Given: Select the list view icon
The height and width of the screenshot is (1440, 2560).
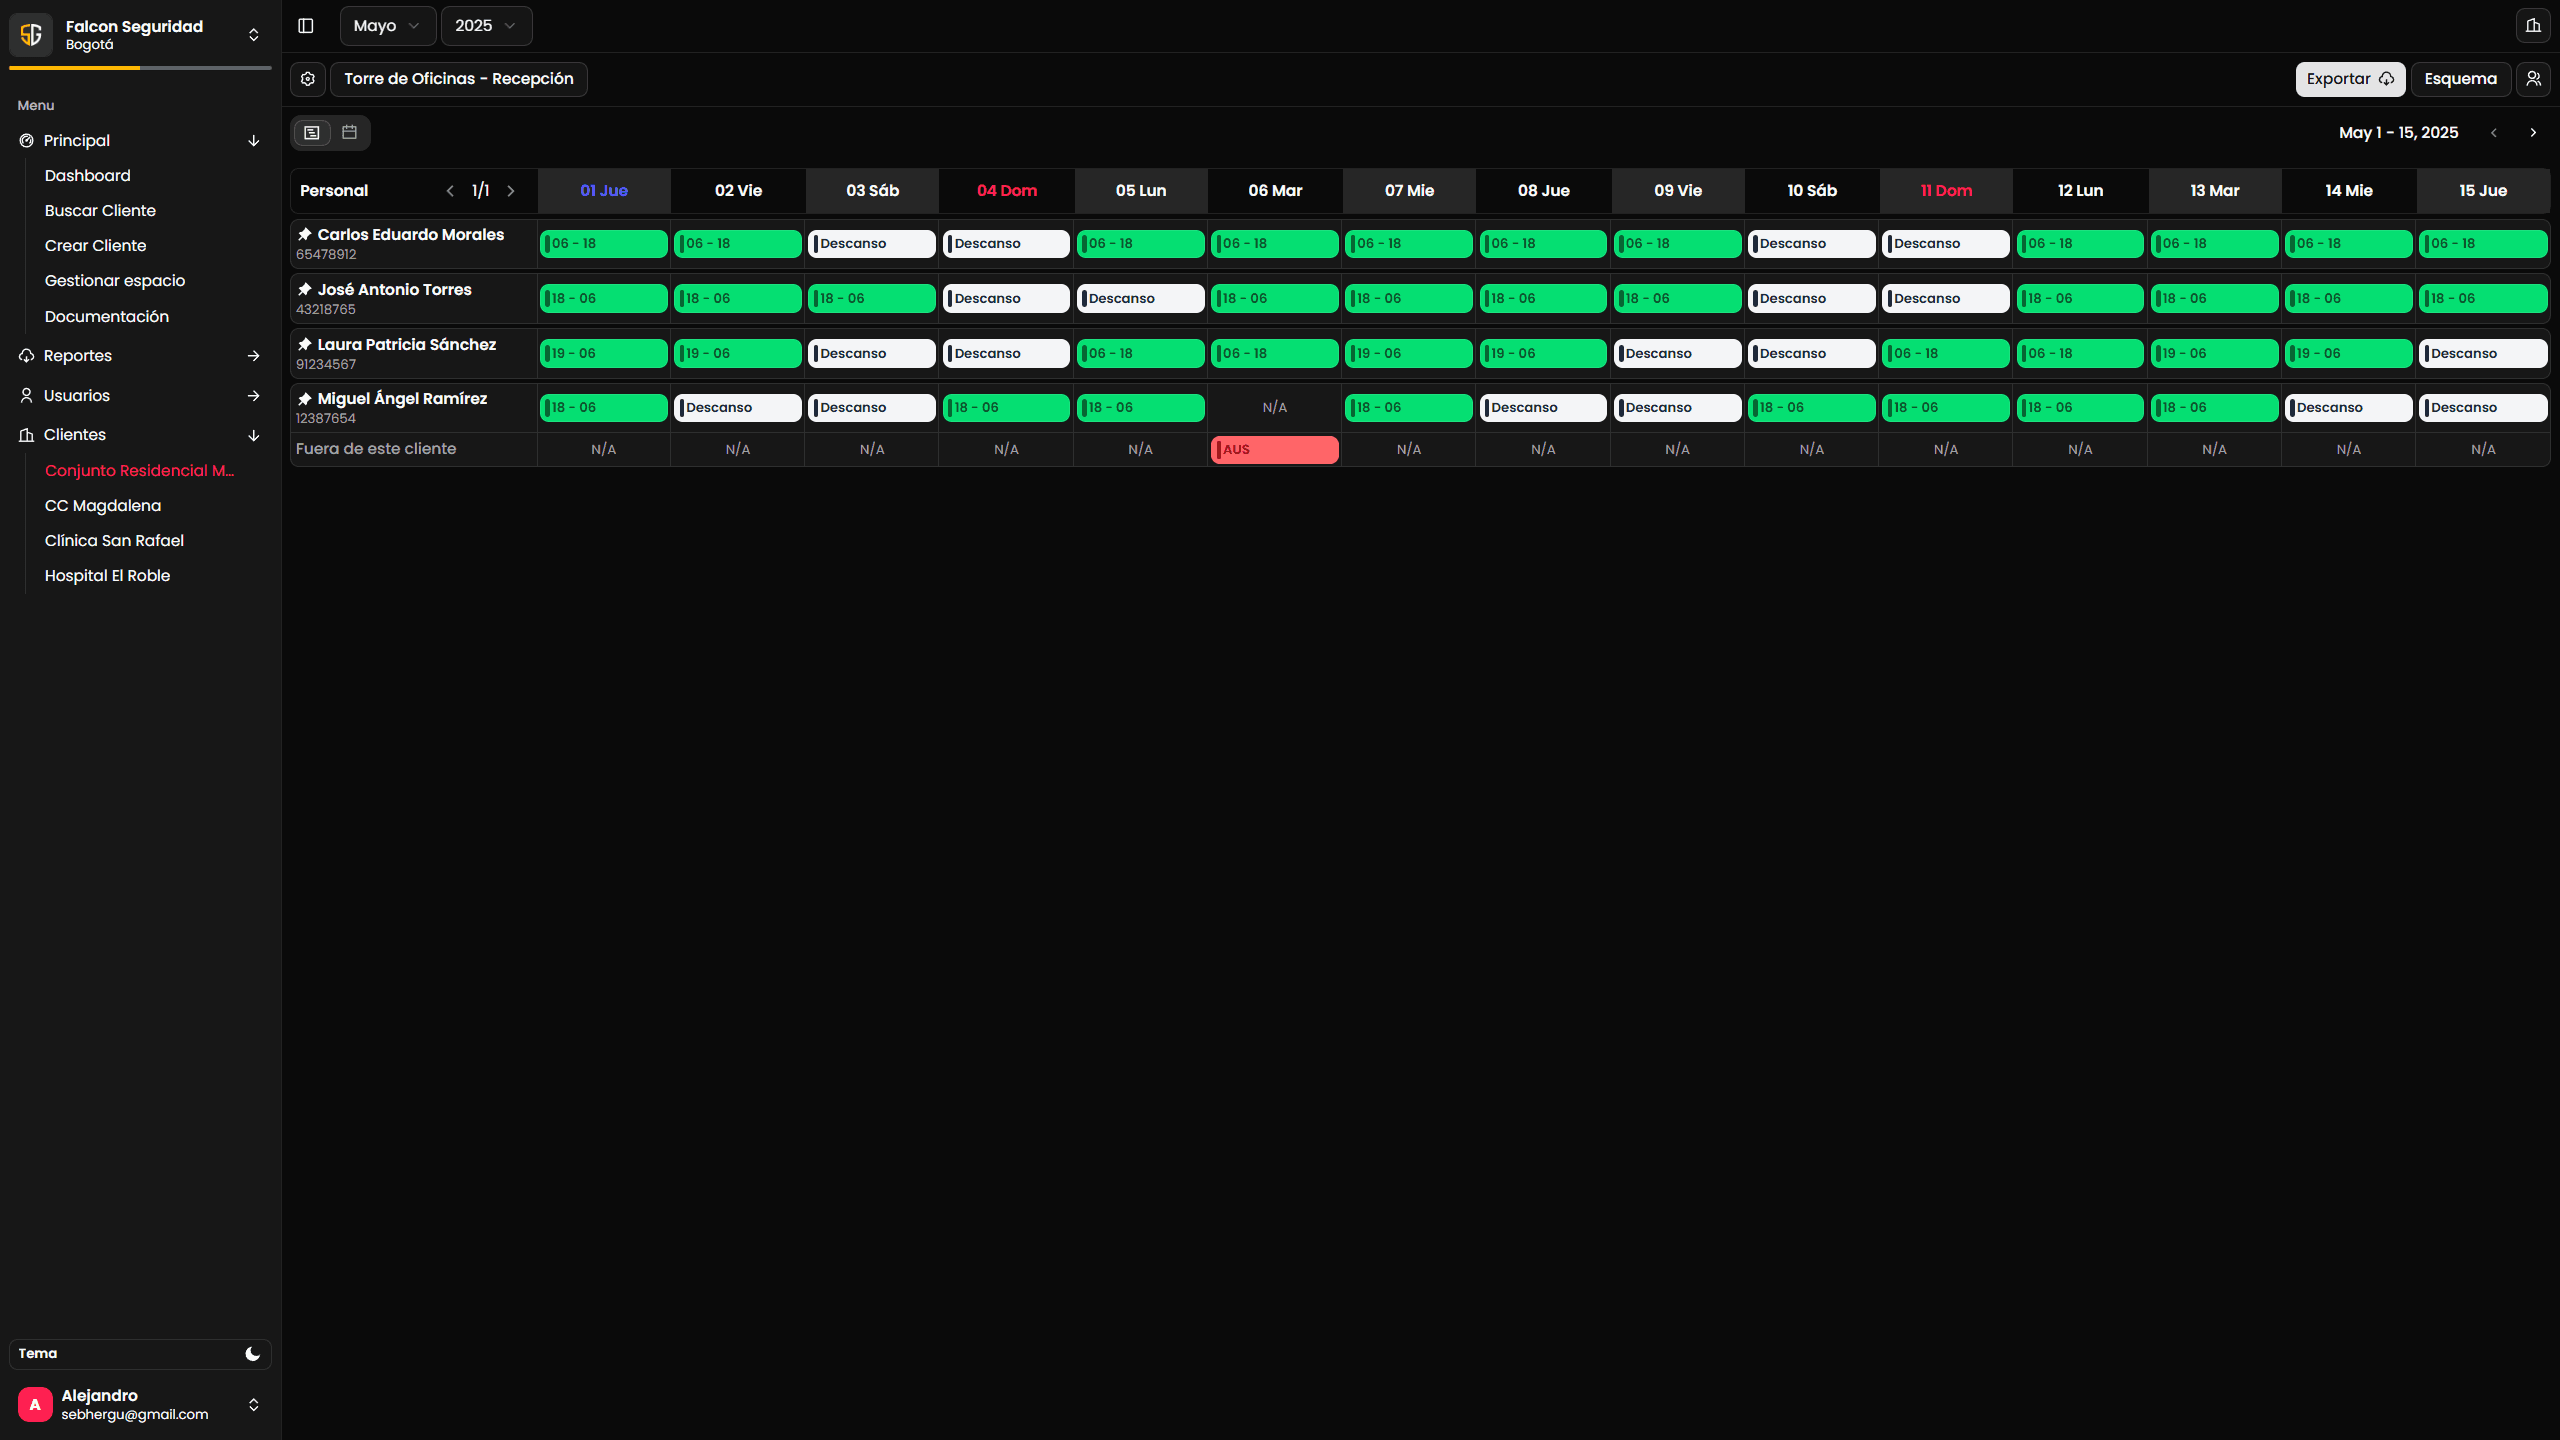Looking at the screenshot, I should [x=312, y=132].
